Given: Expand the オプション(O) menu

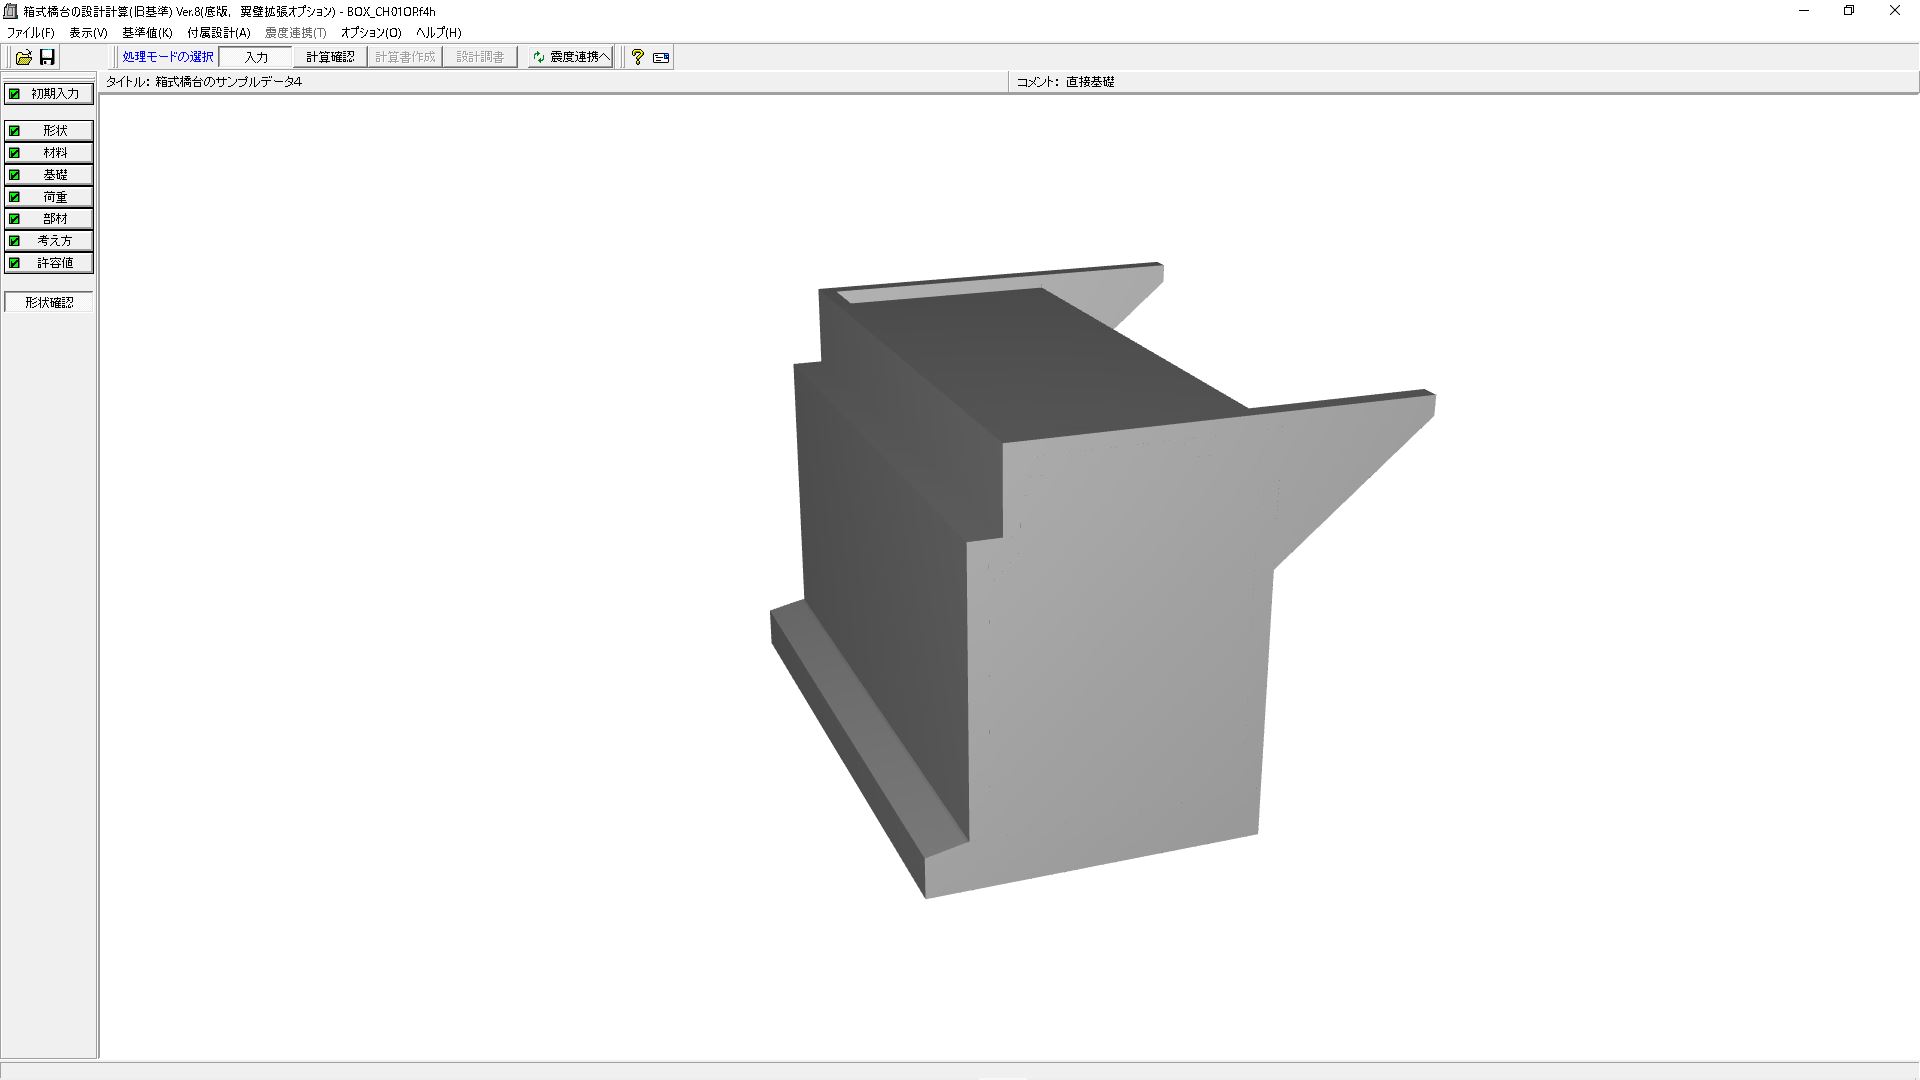Looking at the screenshot, I should pos(371,33).
